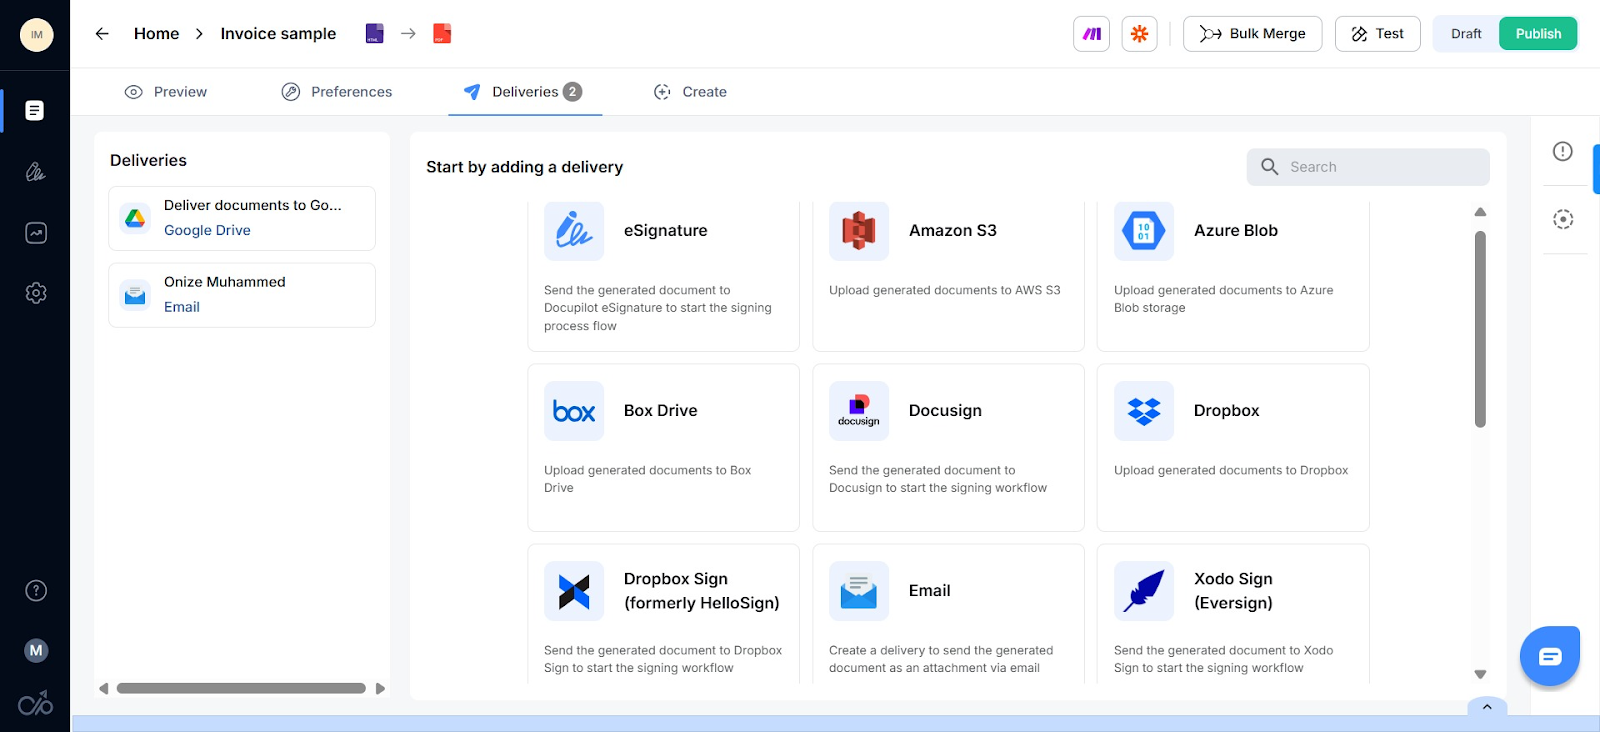Click Invoice sample breadcrumb title
This screenshot has width=1600, height=732.
point(278,34)
